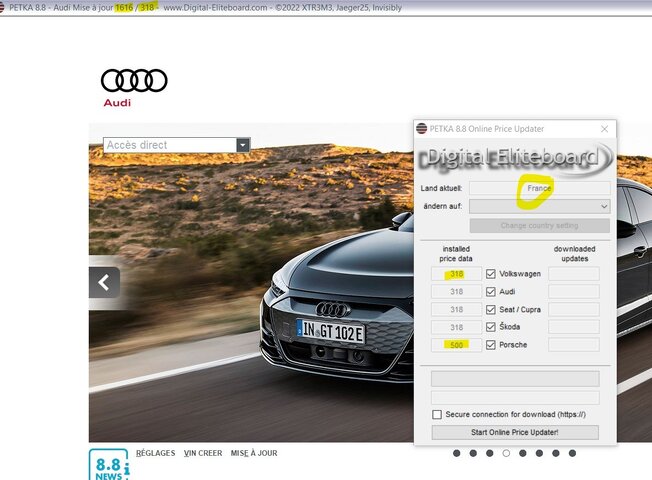Screen dimensions: 652x480
Task: Open the VIN CREER menu
Action: pos(203,453)
